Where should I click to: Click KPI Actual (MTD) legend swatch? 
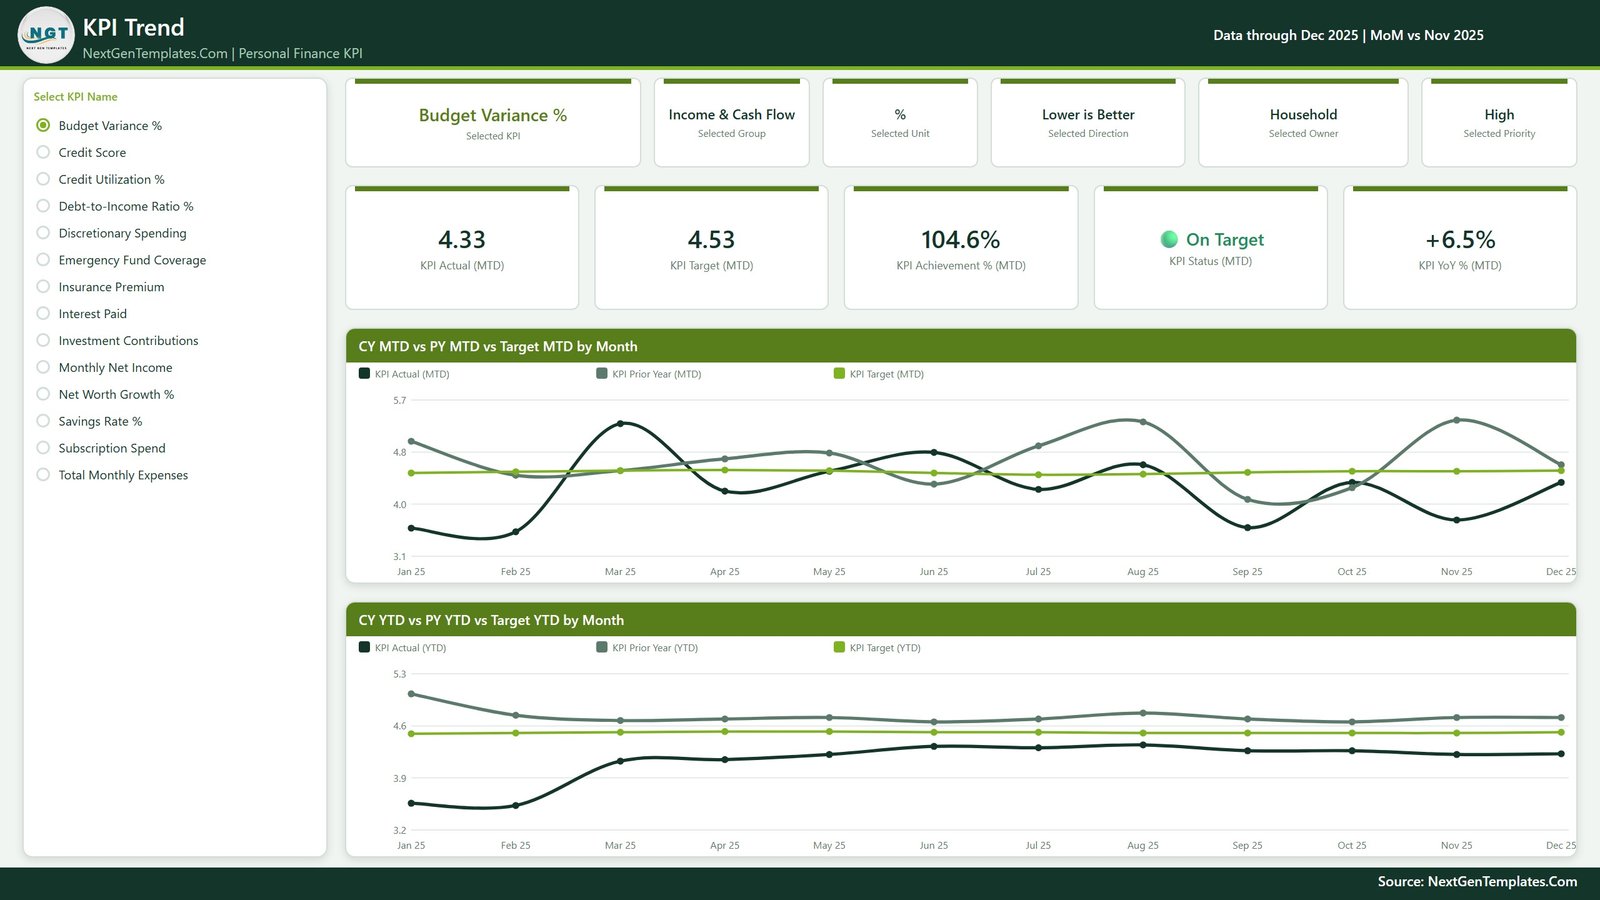coord(364,374)
